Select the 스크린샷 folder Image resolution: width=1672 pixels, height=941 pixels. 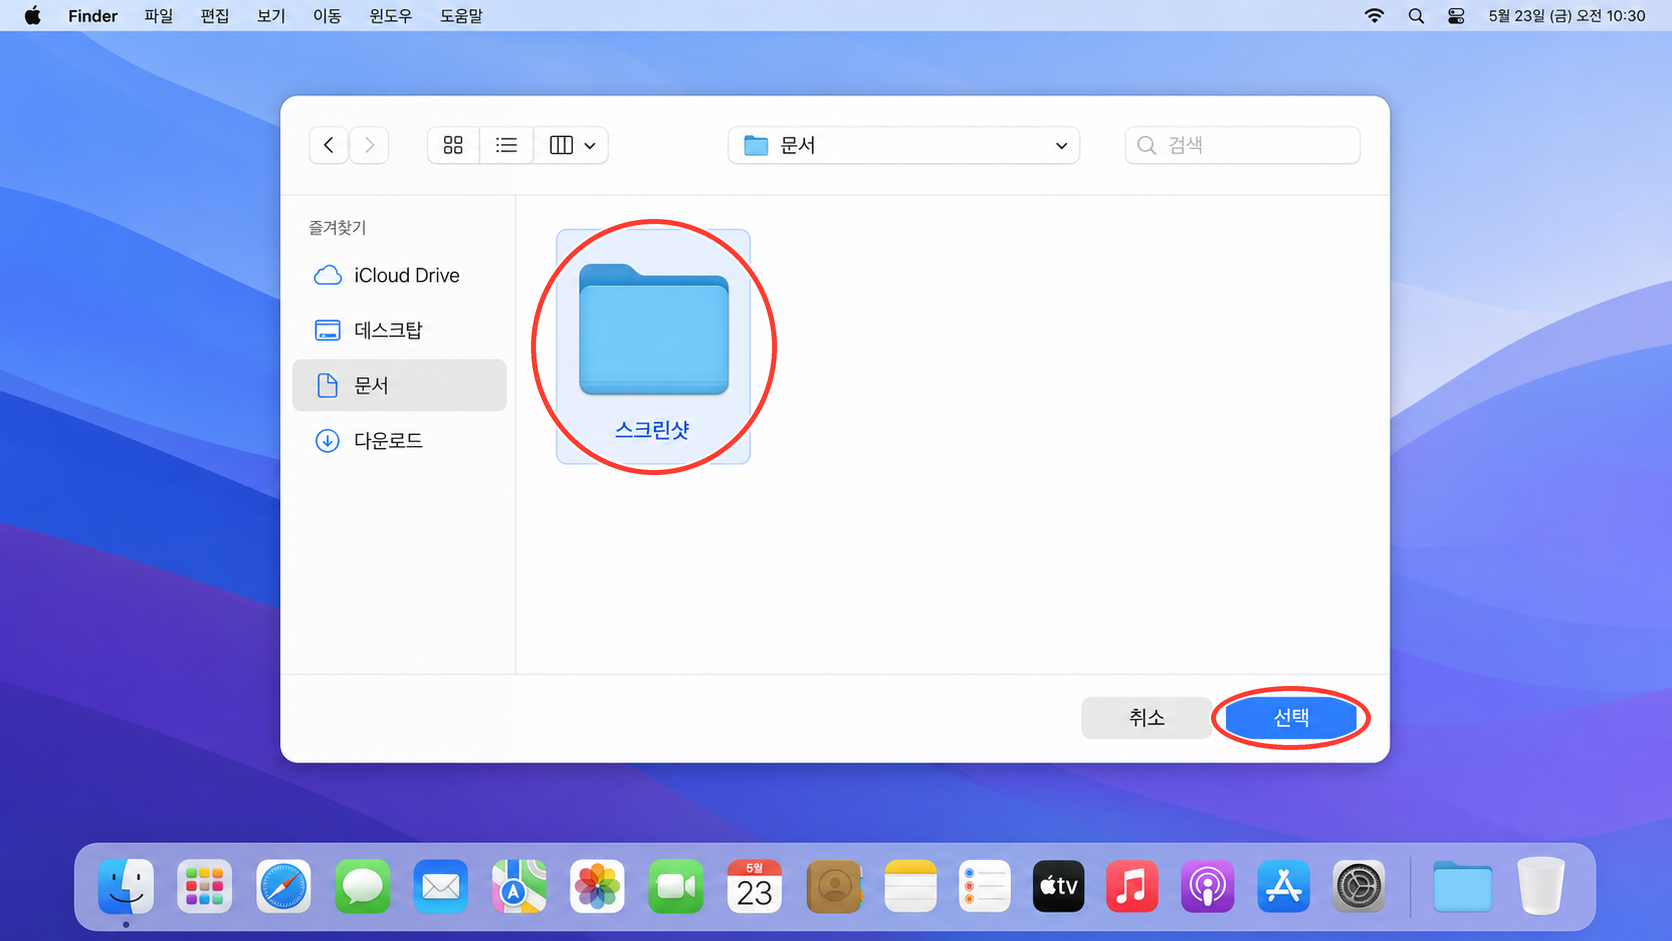click(653, 346)
